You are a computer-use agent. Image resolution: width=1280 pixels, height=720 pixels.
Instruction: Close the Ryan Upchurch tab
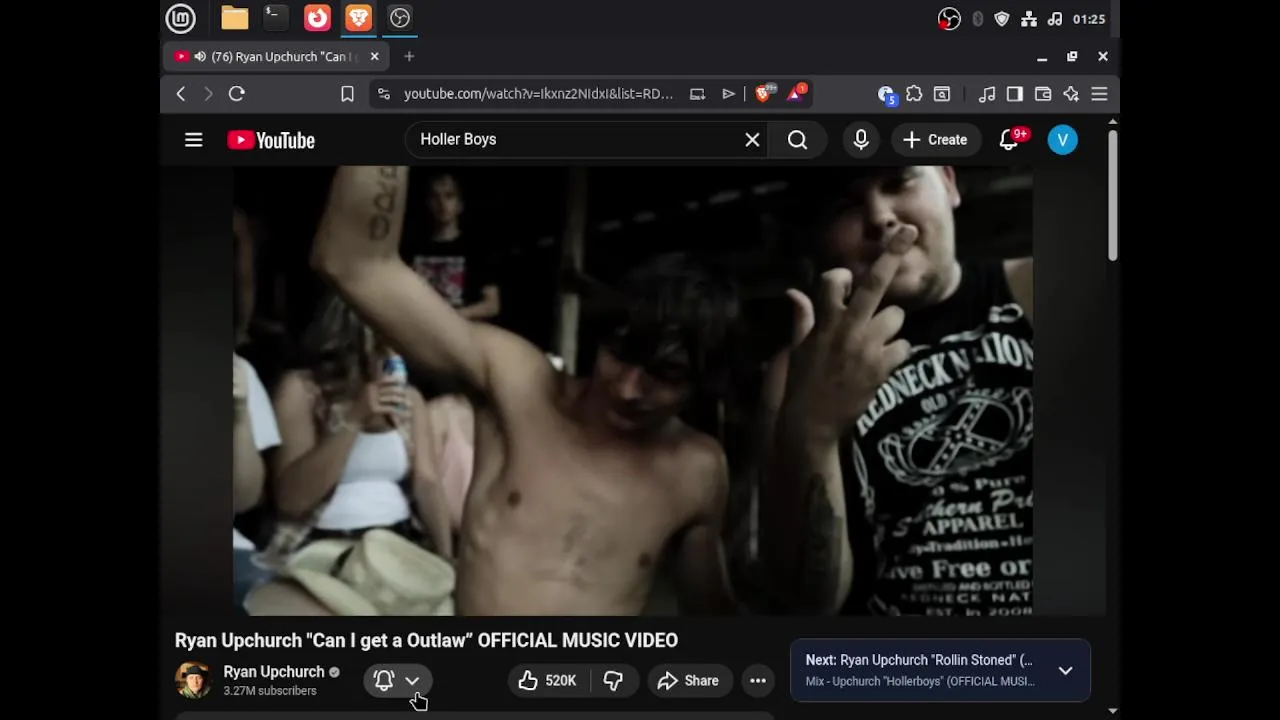[x=374, y=57]
